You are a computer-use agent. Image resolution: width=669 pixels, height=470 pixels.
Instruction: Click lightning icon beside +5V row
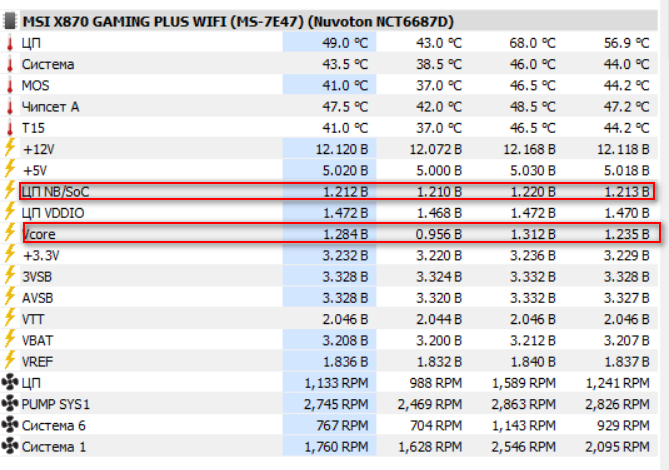pos(10,168)
